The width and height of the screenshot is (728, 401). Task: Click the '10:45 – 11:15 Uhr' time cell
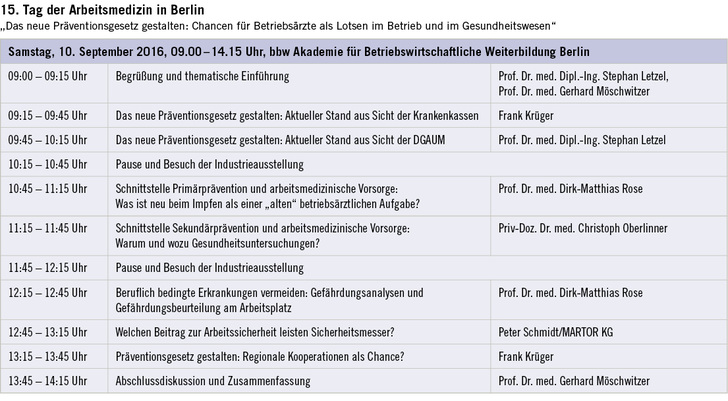47,188
